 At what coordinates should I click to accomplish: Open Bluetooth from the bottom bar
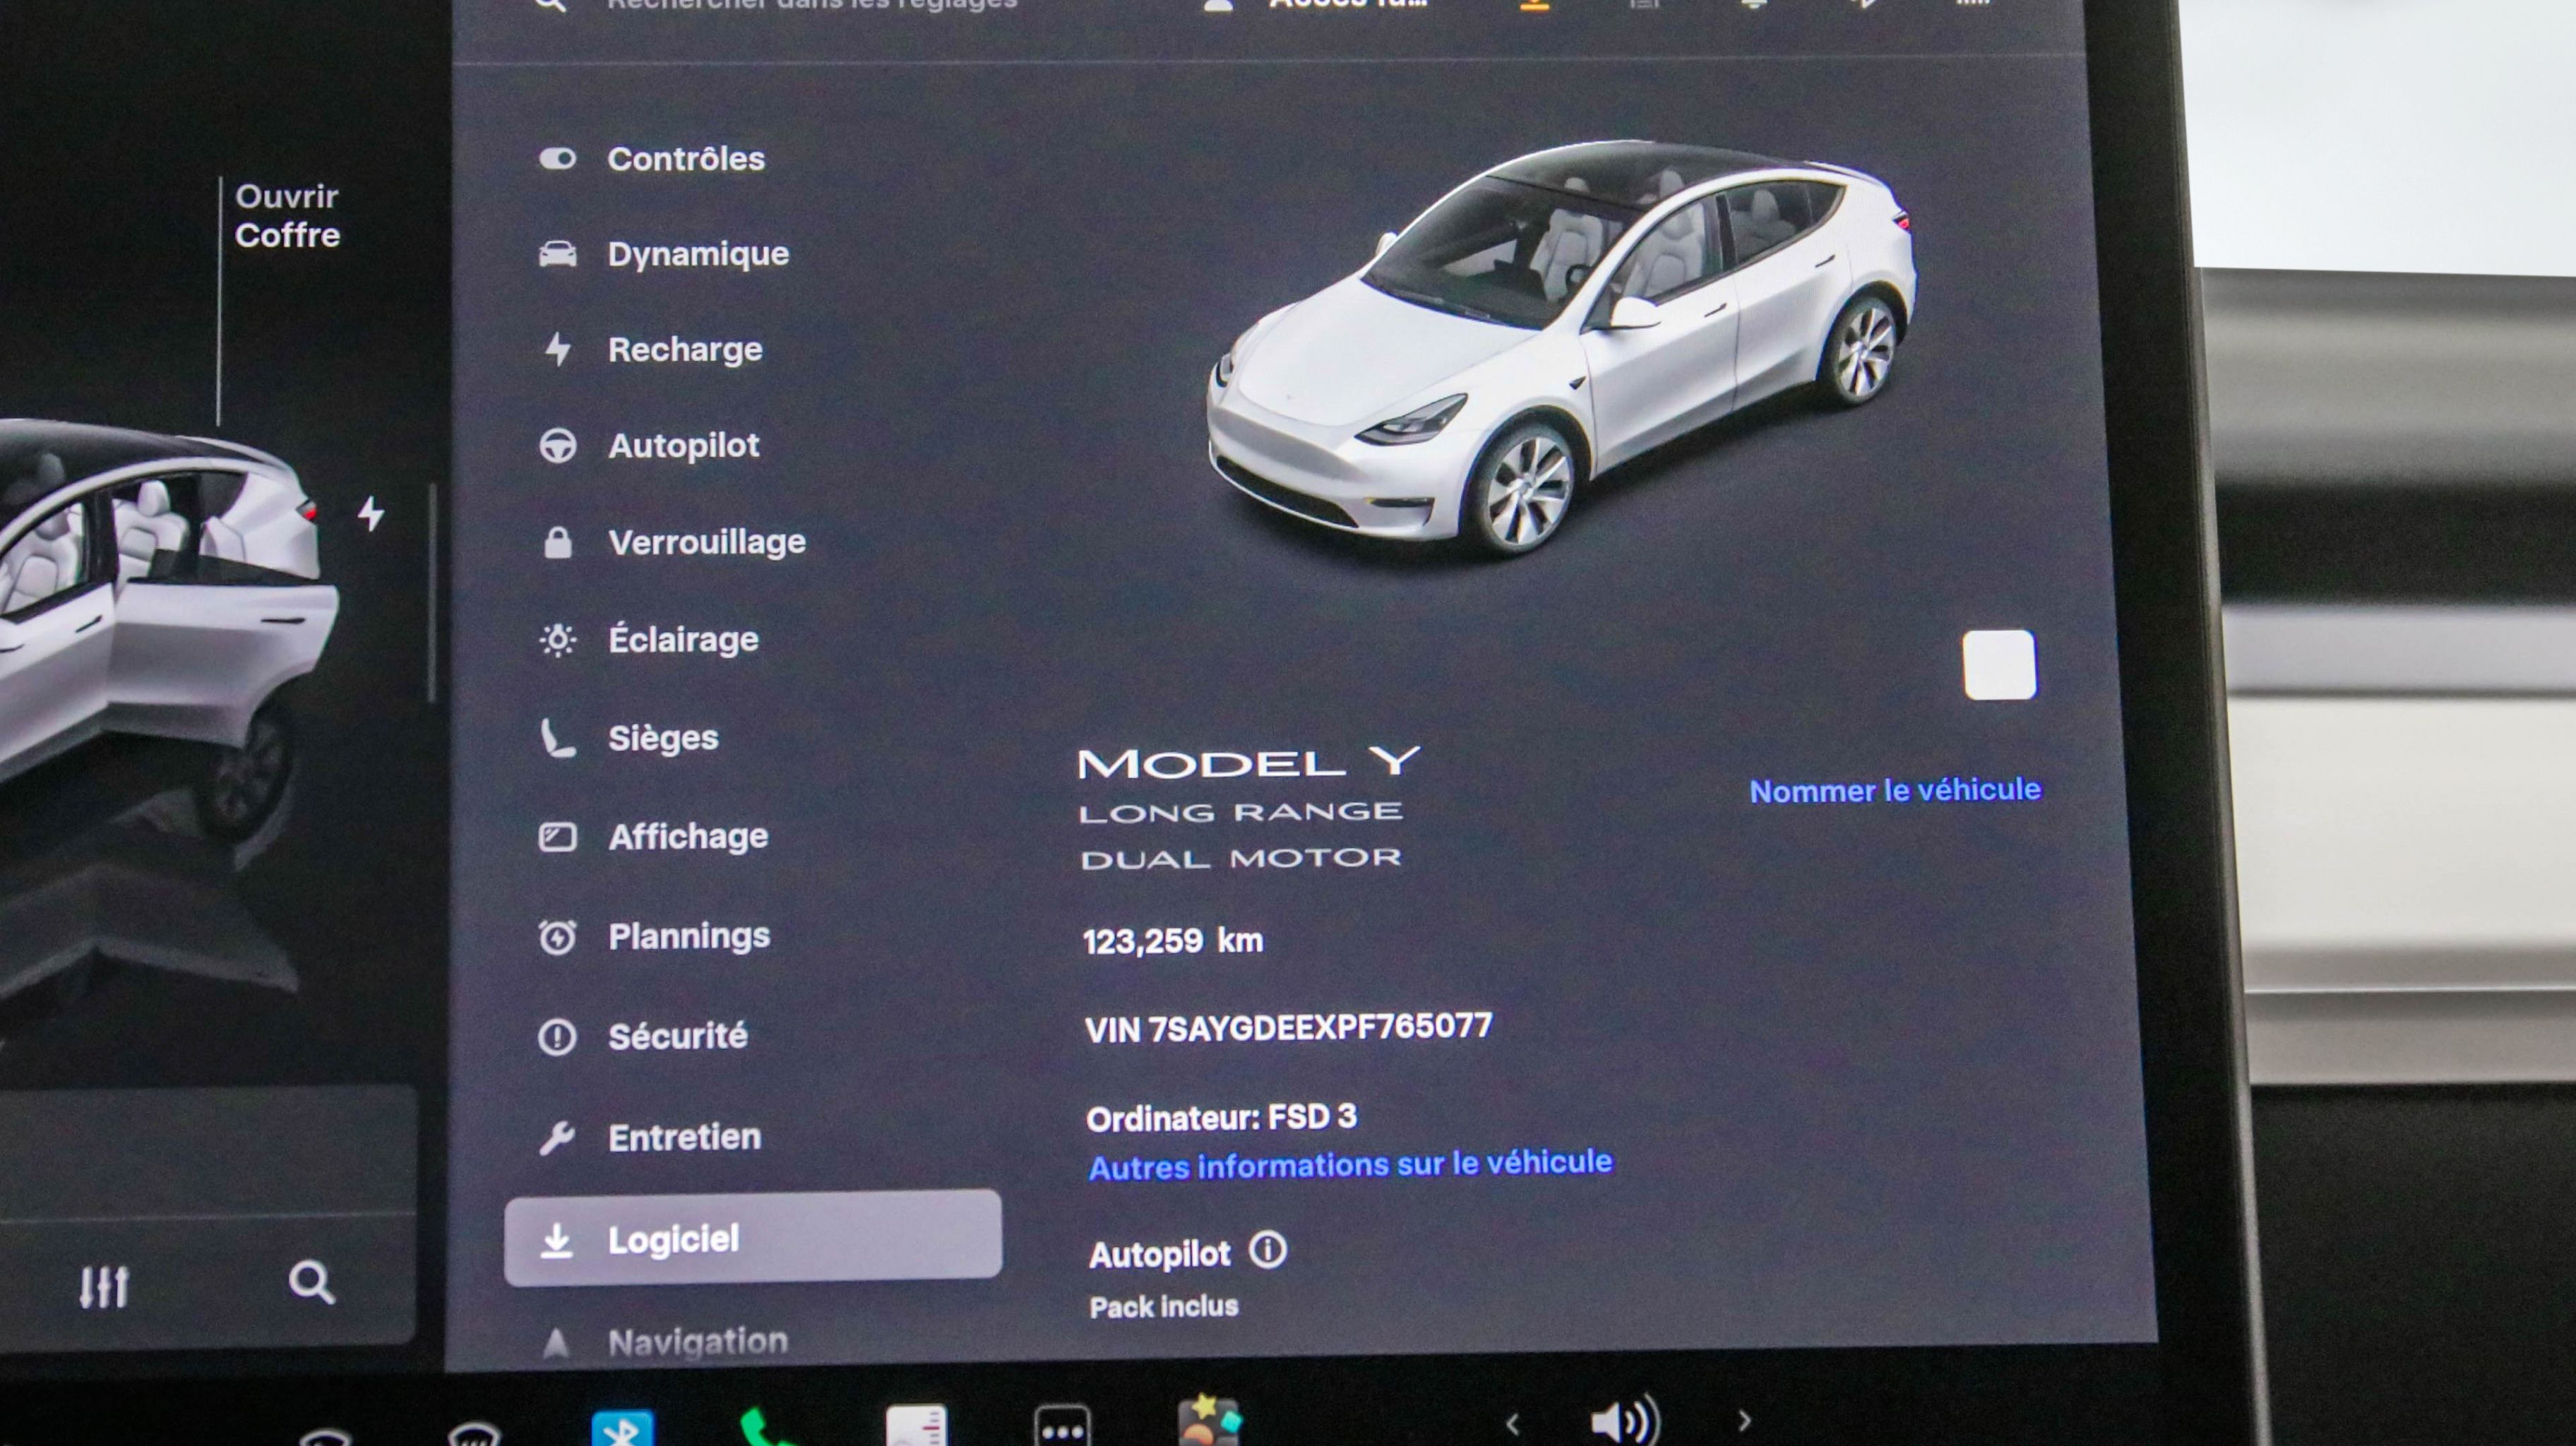tap(622, 1428)
